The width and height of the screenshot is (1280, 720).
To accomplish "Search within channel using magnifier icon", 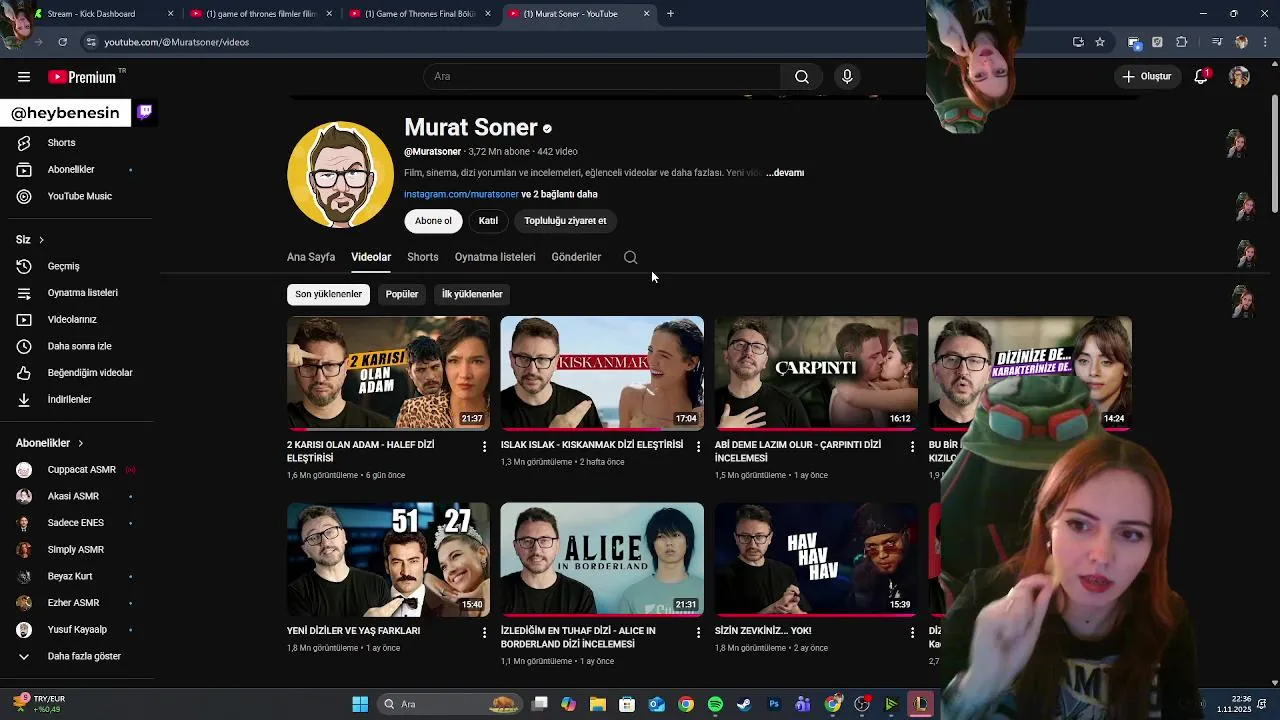I will (630, 258).
